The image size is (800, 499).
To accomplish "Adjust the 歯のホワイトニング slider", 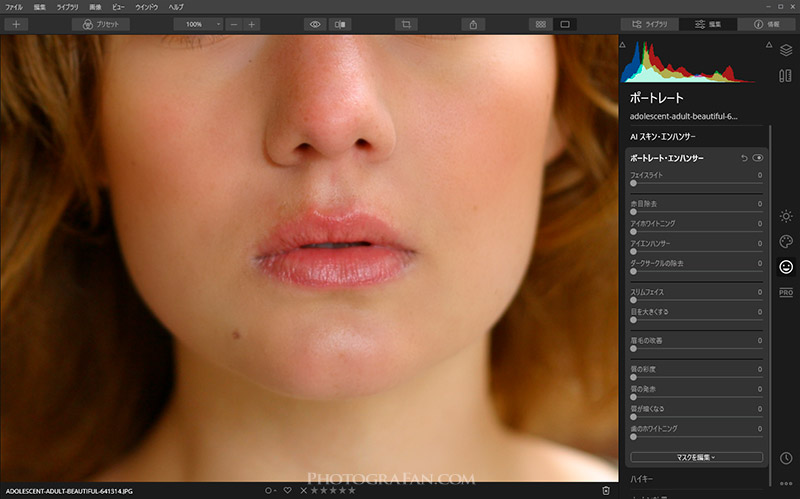I will click(697, 437).
